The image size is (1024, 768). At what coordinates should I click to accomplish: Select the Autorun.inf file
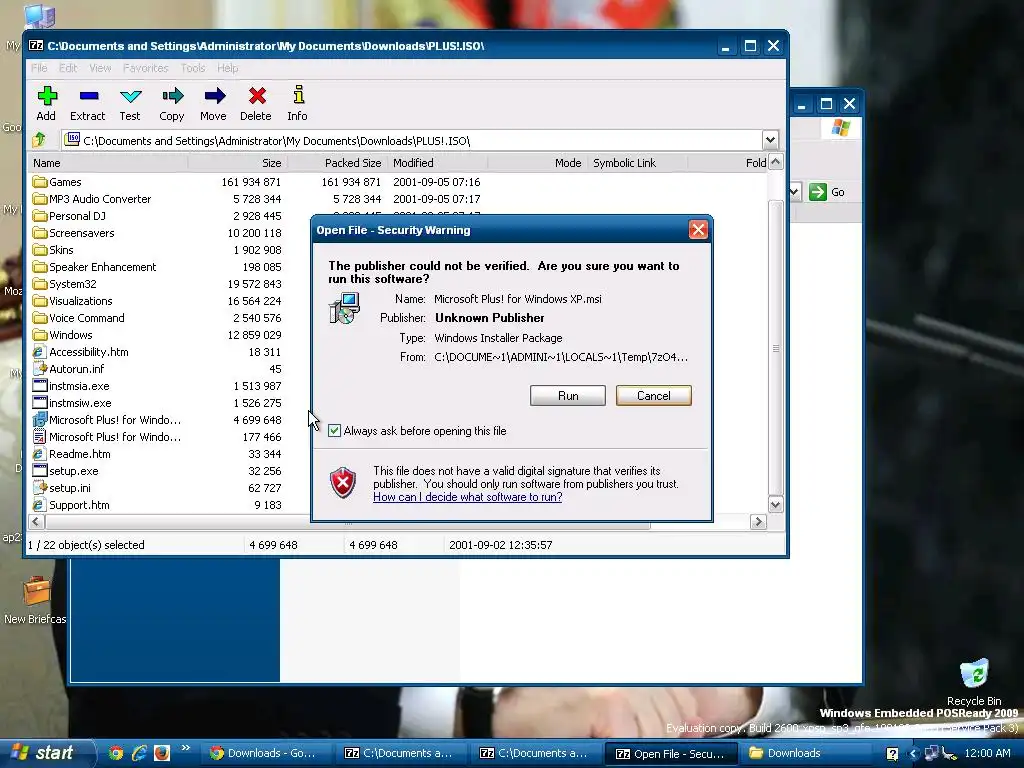[69, 369]
